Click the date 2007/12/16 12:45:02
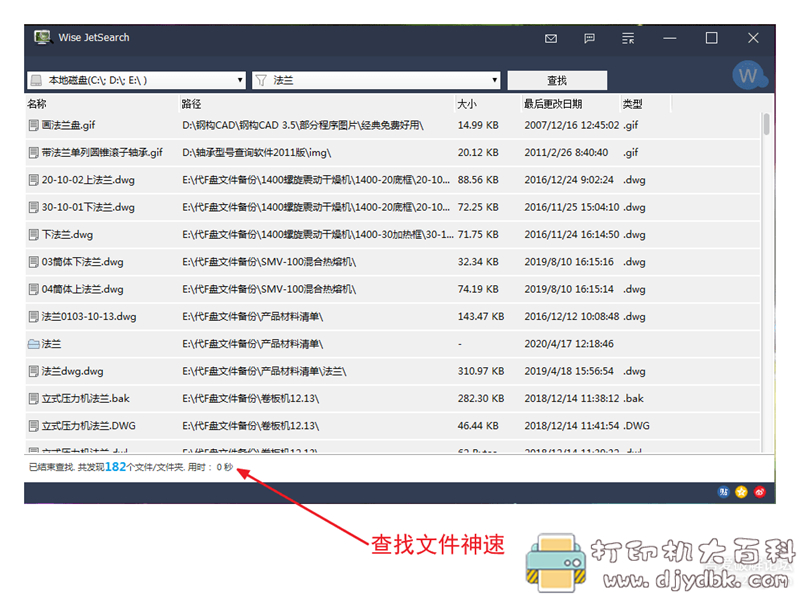 pos(572,125)
